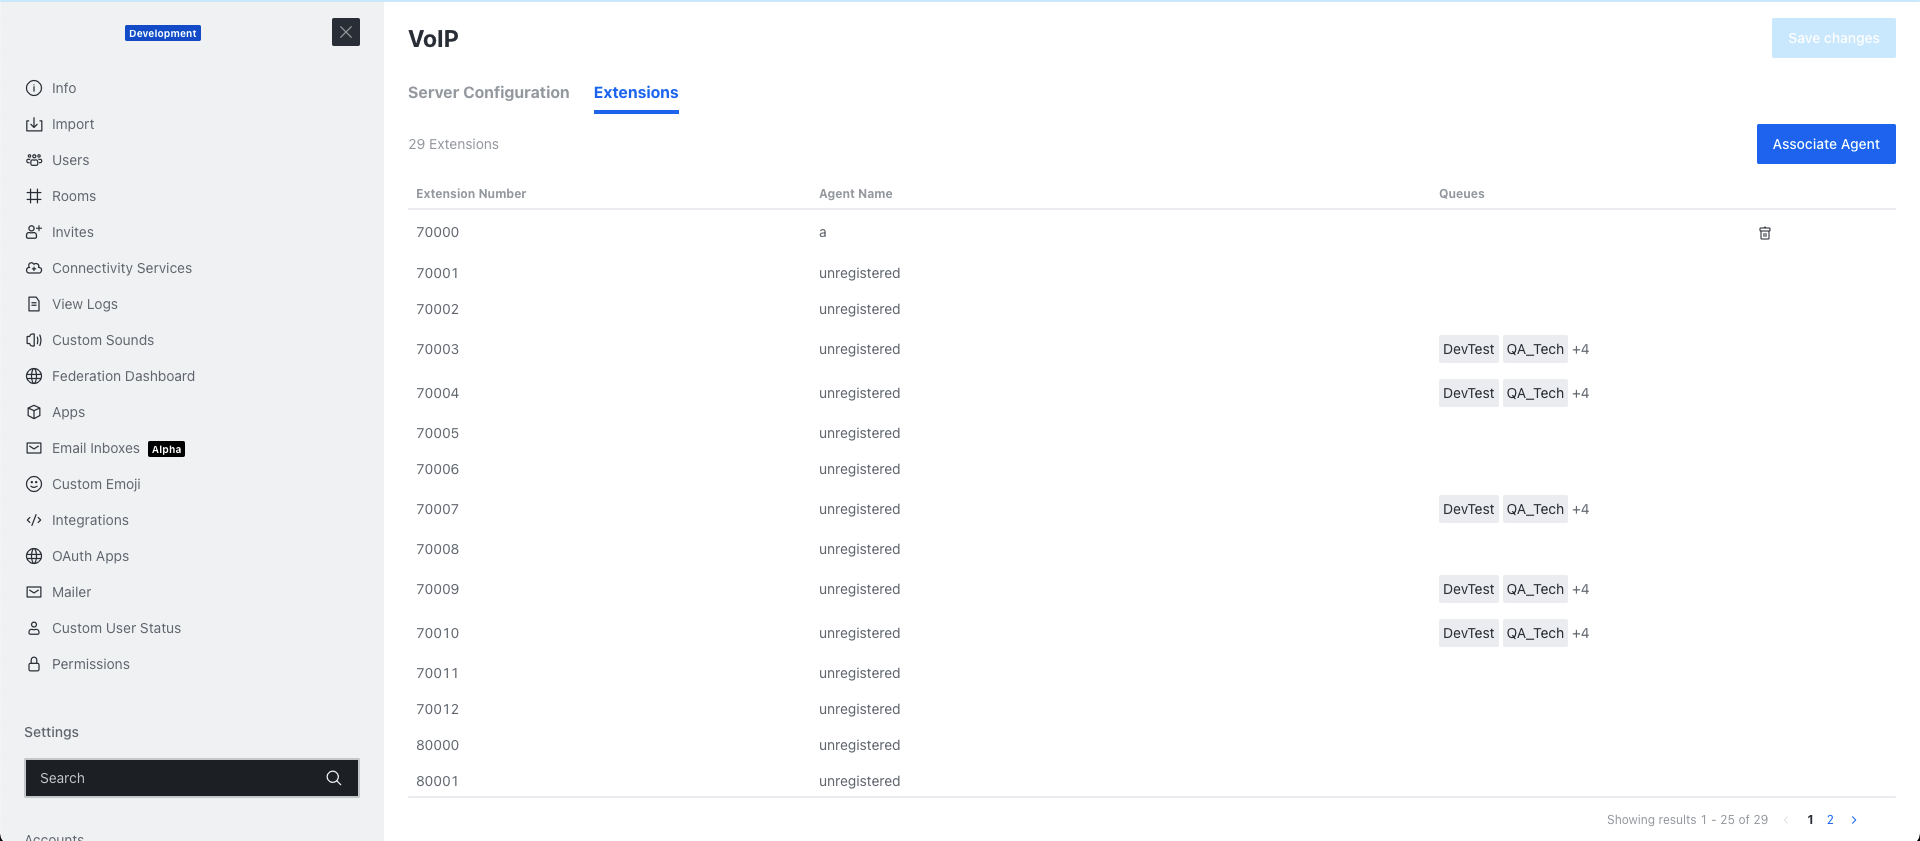Open Users via its people icon
This screenshot has height=841, width=1920.
[x=34, y=160]
